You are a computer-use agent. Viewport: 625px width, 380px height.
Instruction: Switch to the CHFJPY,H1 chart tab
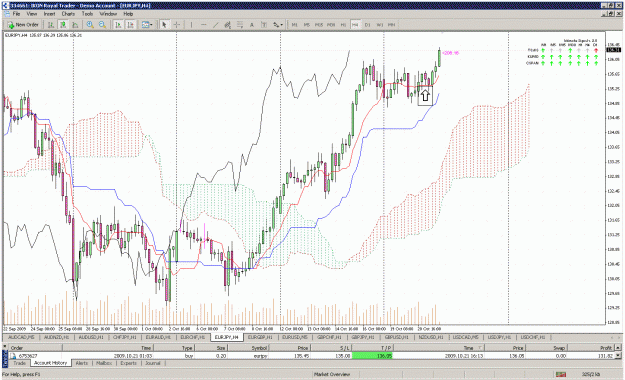[125, 337]
